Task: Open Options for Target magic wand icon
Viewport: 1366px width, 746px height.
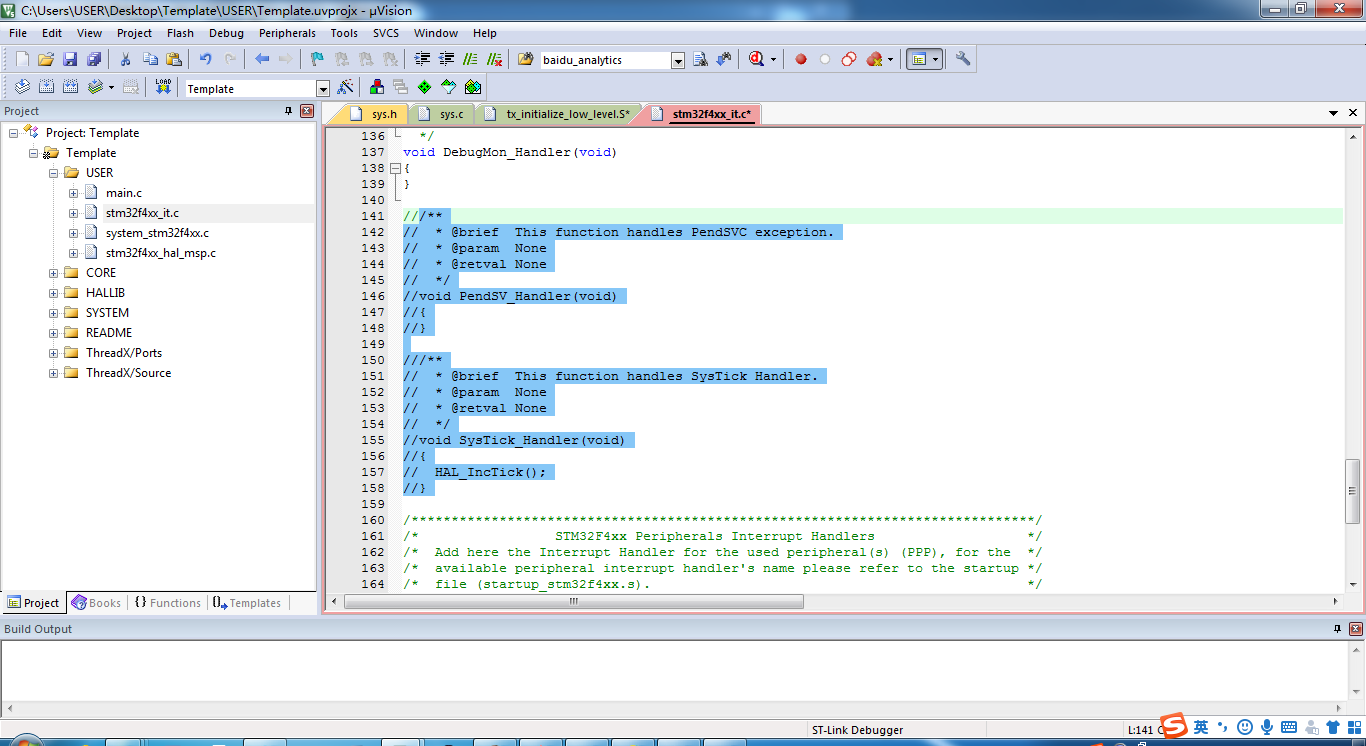Action: coord(345,88)
